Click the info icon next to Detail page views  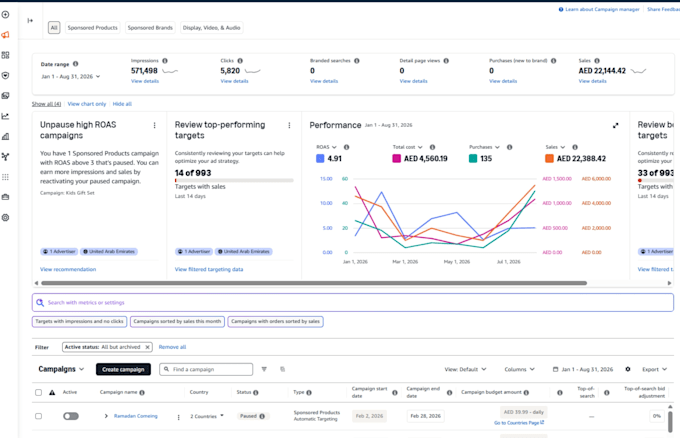click(446, 61)
